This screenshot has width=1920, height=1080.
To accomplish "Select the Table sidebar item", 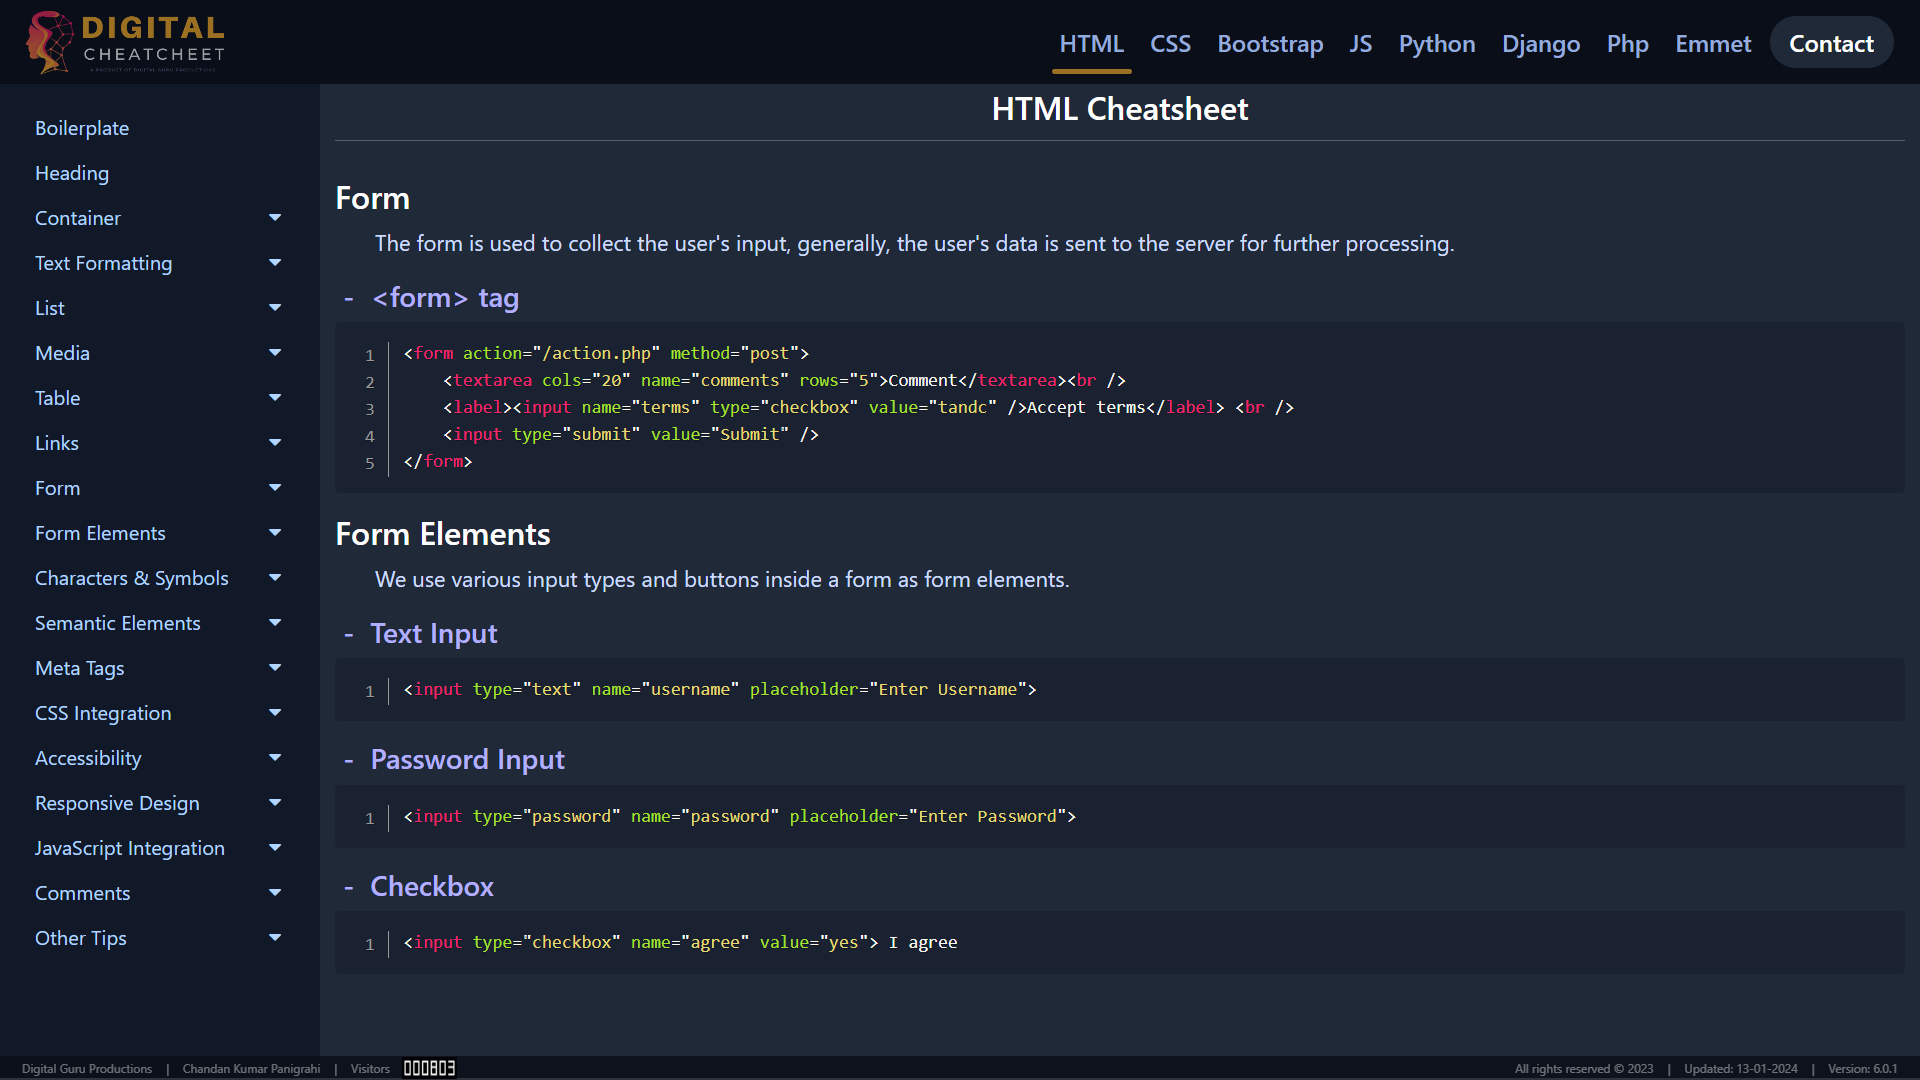I will click(x=58, y=398).
